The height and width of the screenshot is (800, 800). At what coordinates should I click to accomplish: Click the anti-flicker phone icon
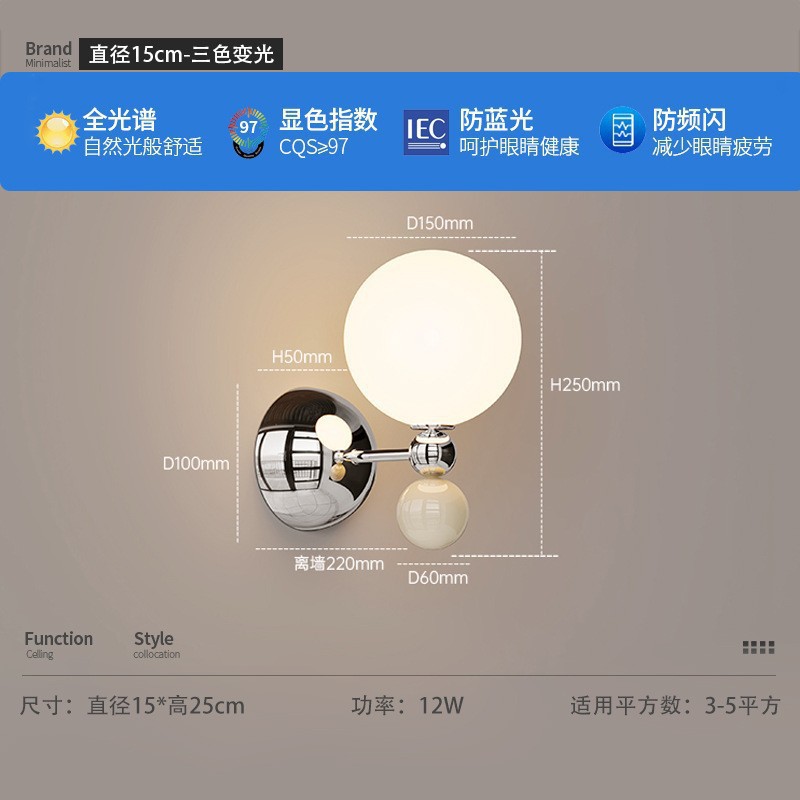(622, 130)
